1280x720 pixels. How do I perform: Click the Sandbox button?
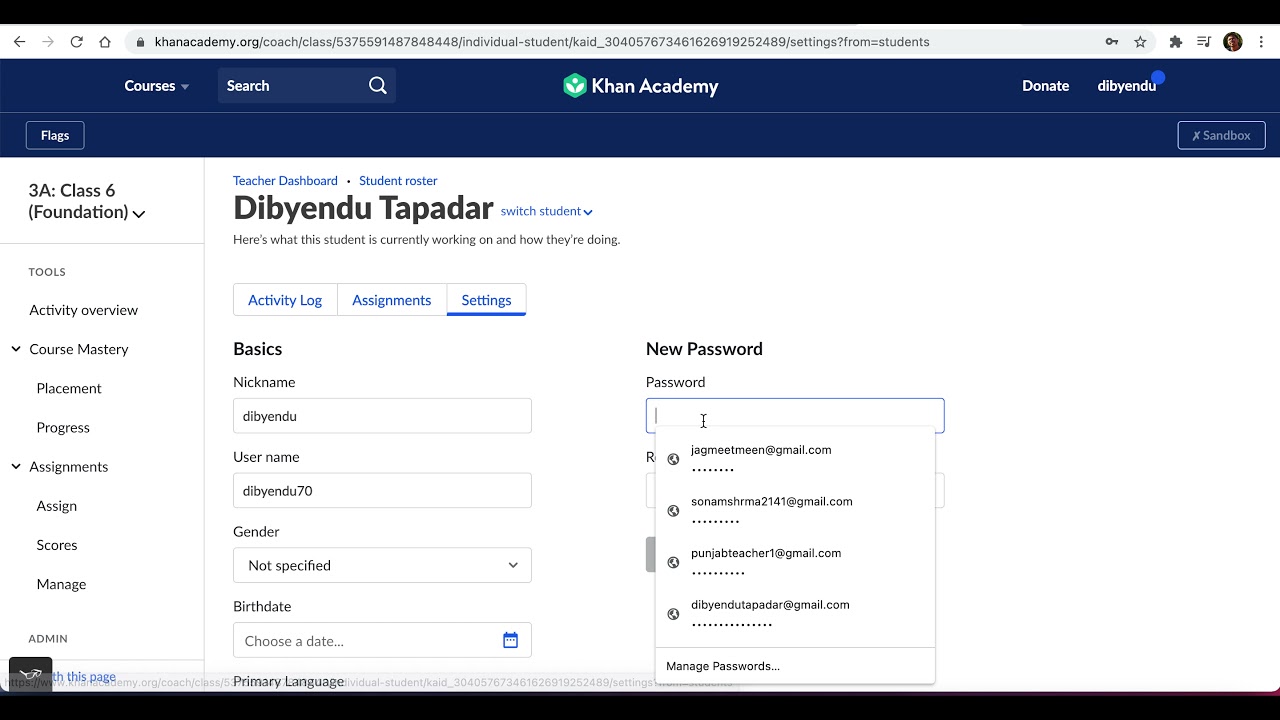[x=1221, y=135]
